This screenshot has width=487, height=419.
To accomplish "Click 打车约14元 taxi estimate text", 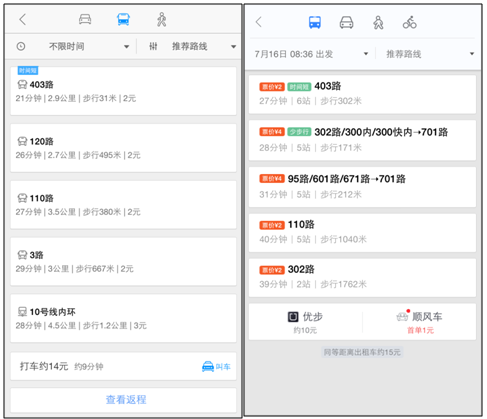I will (x=44, y=367).
